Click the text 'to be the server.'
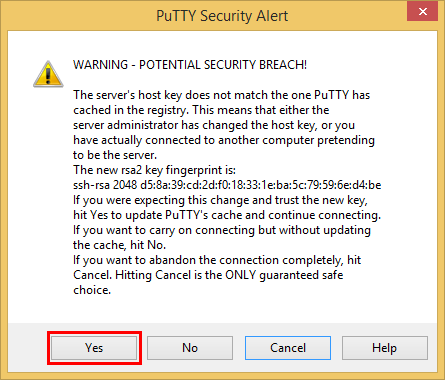 tap(115, 155)
